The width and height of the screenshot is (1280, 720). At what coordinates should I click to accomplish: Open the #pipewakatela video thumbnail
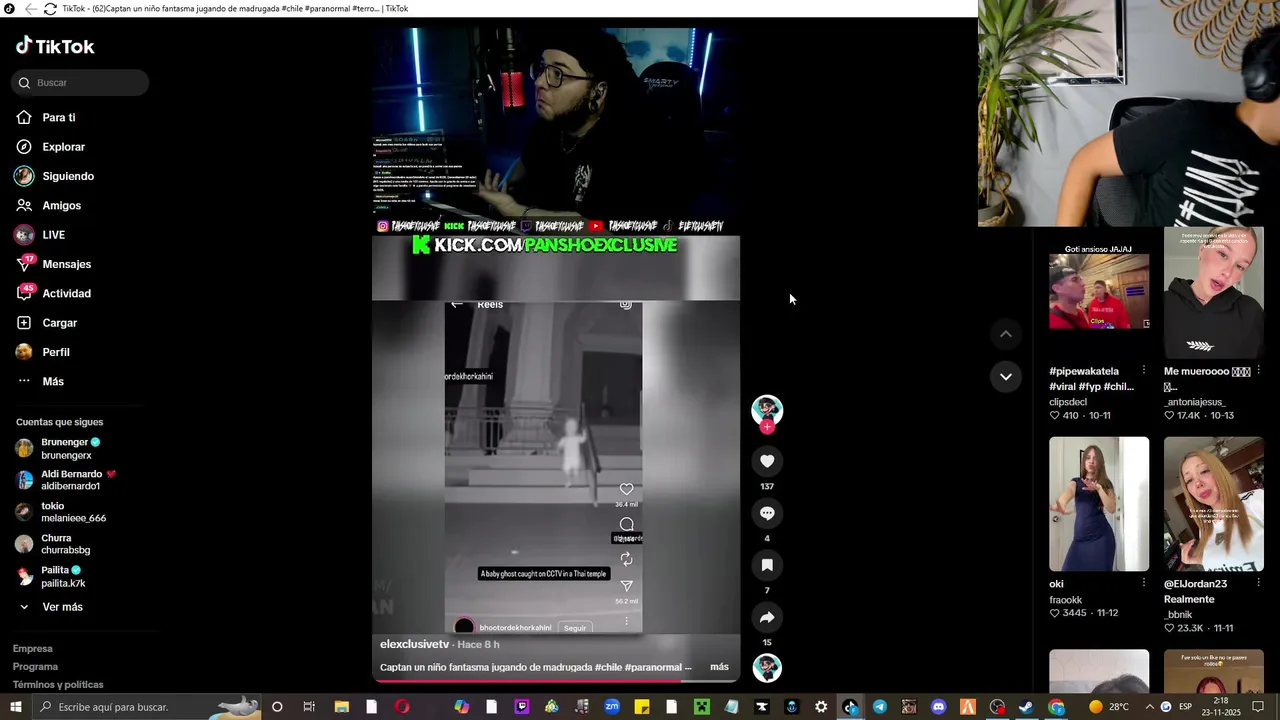[x=1099, y=292]
